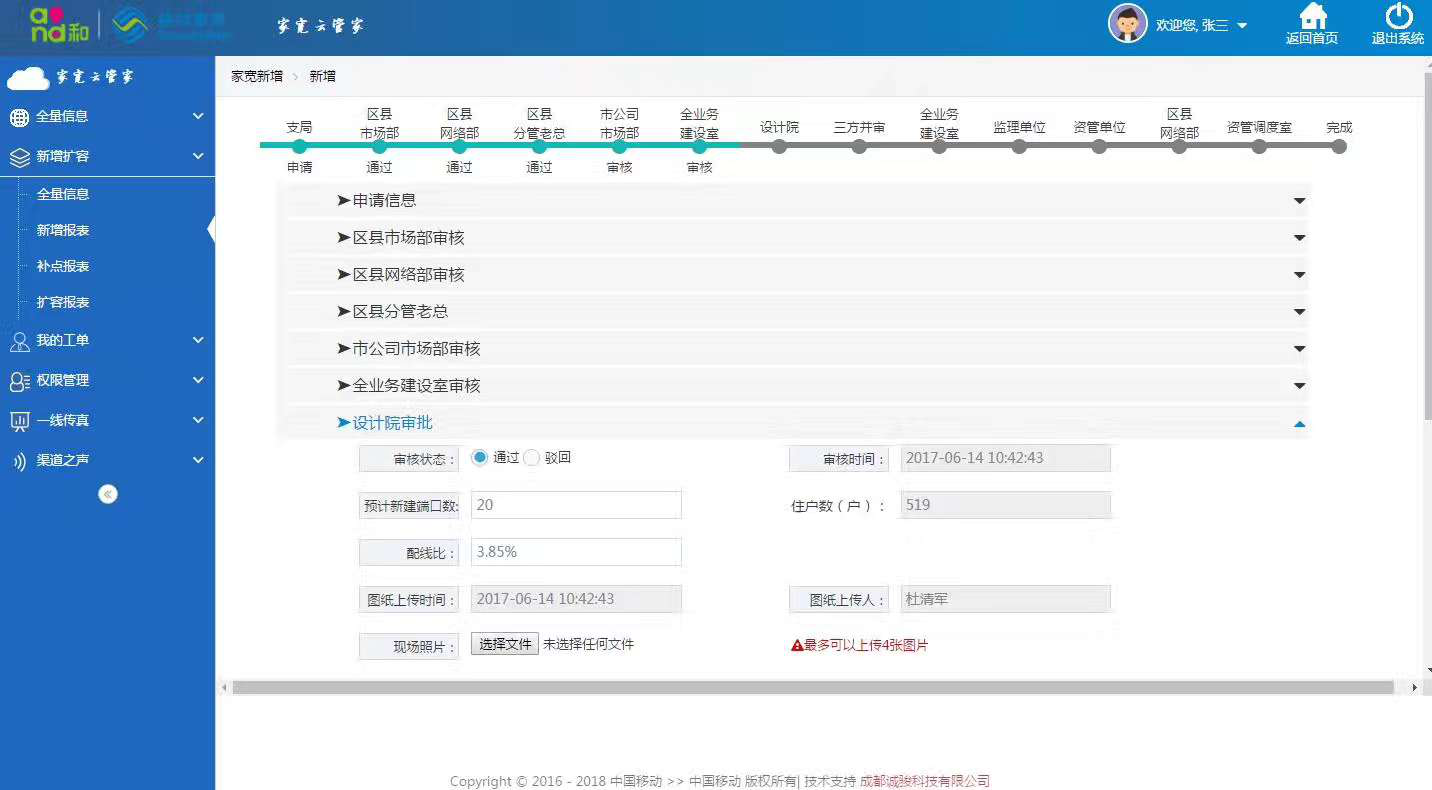
Task: Open the user dropdown next to 张三
Action: point(1242,26)
